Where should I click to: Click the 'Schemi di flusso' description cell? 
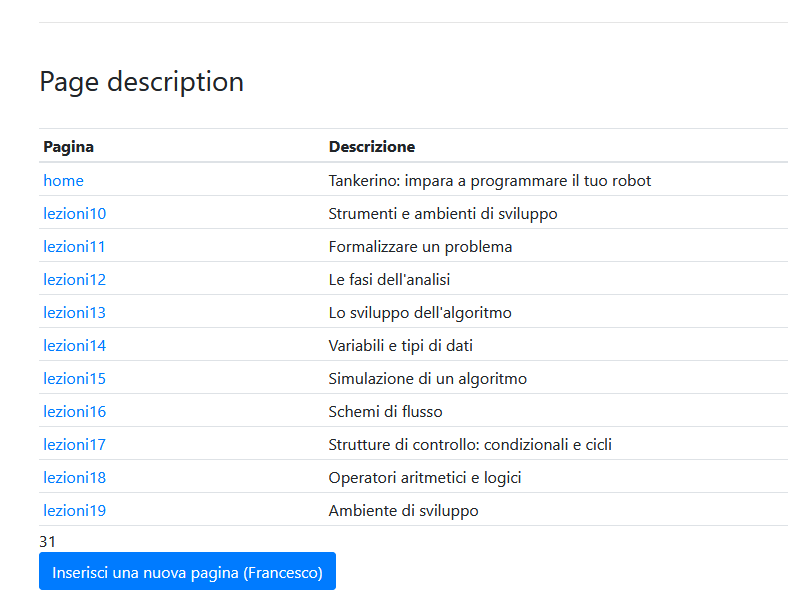(385, 412)
